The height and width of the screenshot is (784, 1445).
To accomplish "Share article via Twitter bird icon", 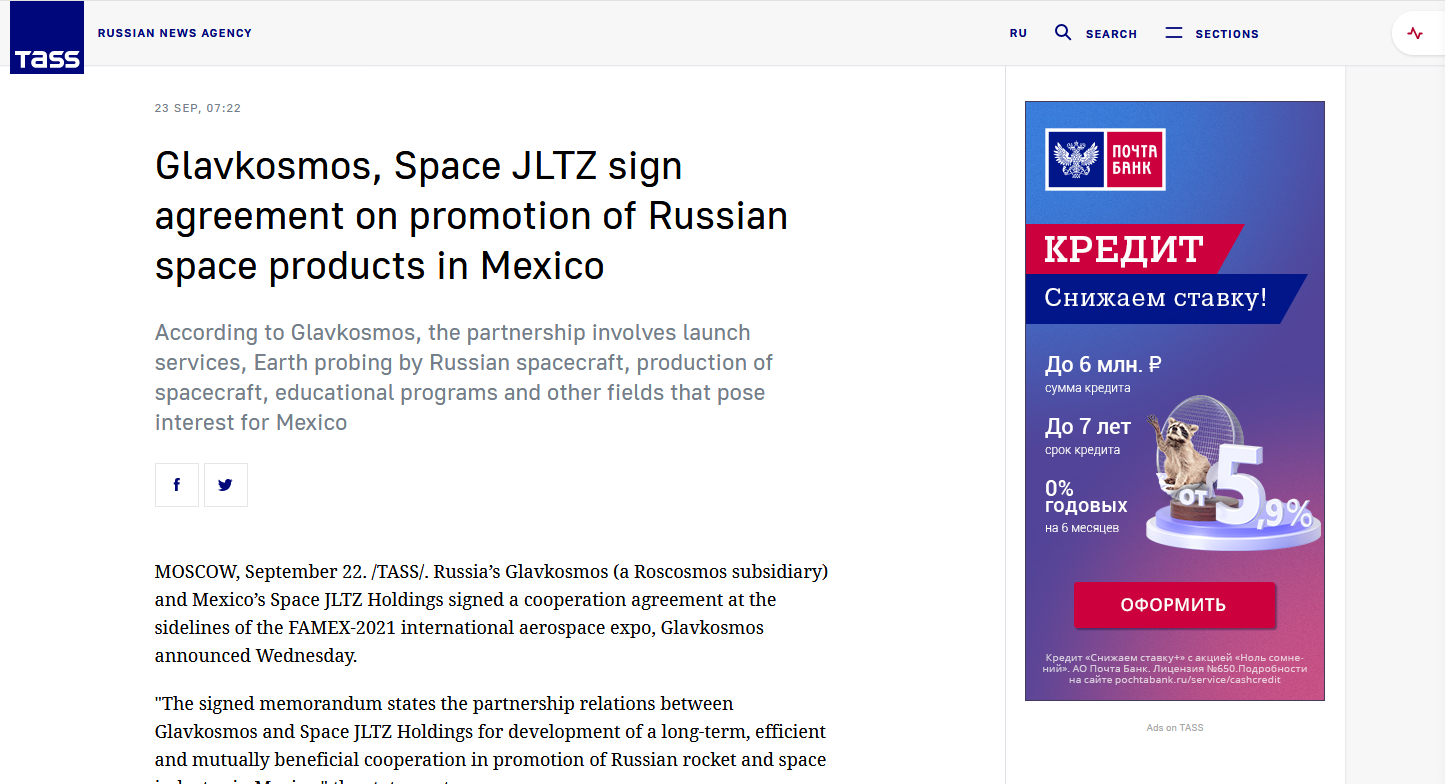I will 226,485.
